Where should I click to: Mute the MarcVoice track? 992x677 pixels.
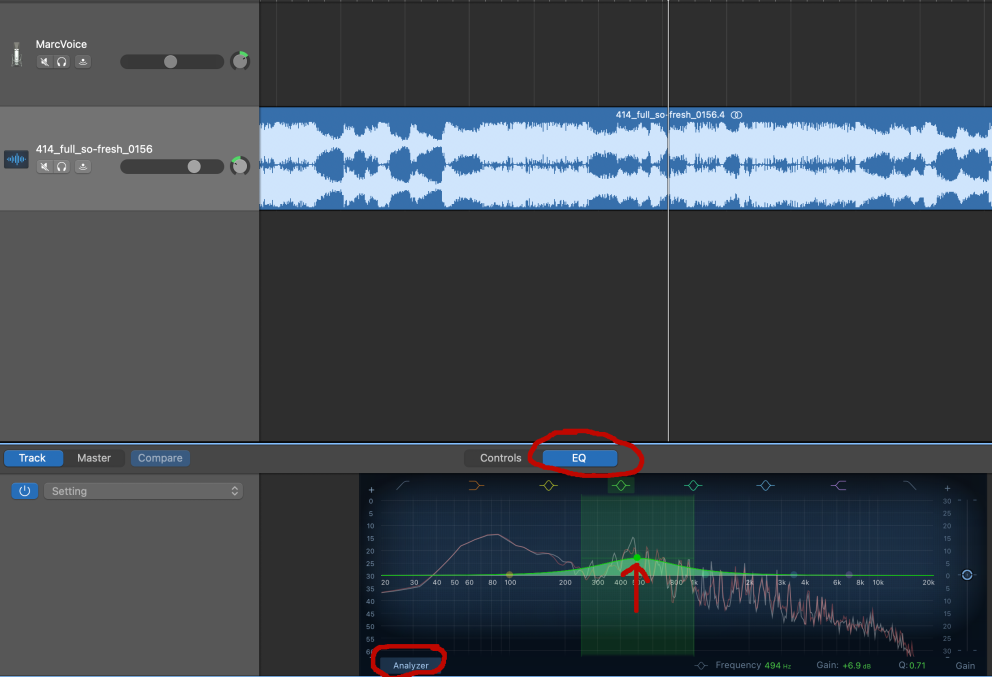click(x=44, y=61)
